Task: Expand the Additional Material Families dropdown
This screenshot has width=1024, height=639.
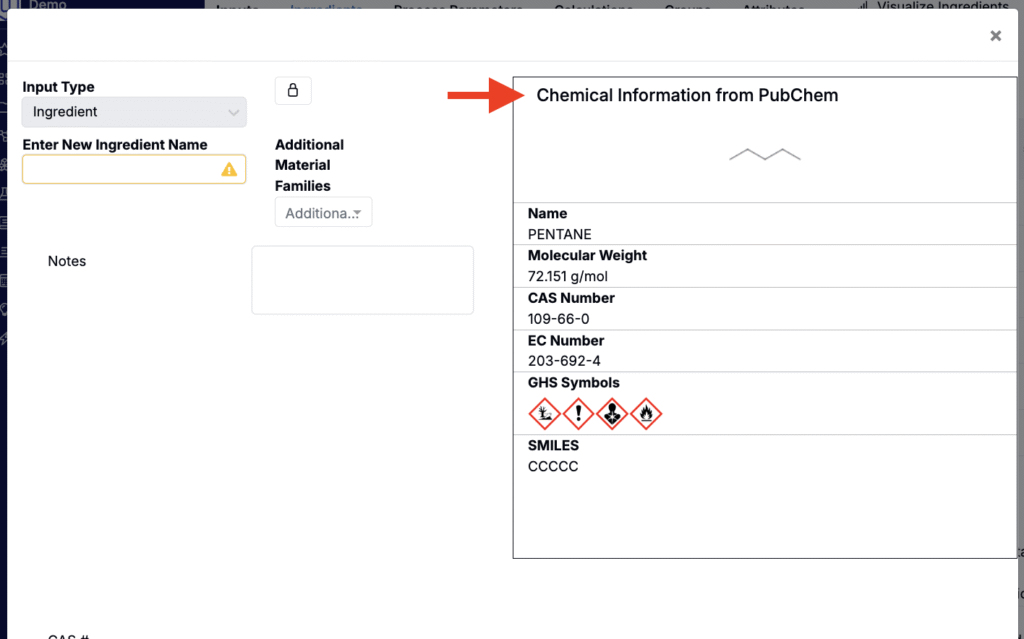Action: click(x=323, y=212)
